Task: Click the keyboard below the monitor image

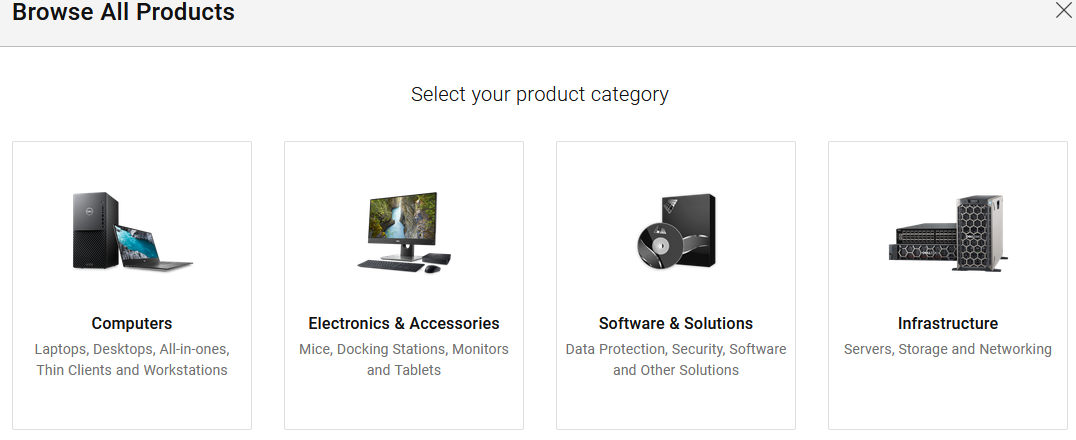Action: 386,265
